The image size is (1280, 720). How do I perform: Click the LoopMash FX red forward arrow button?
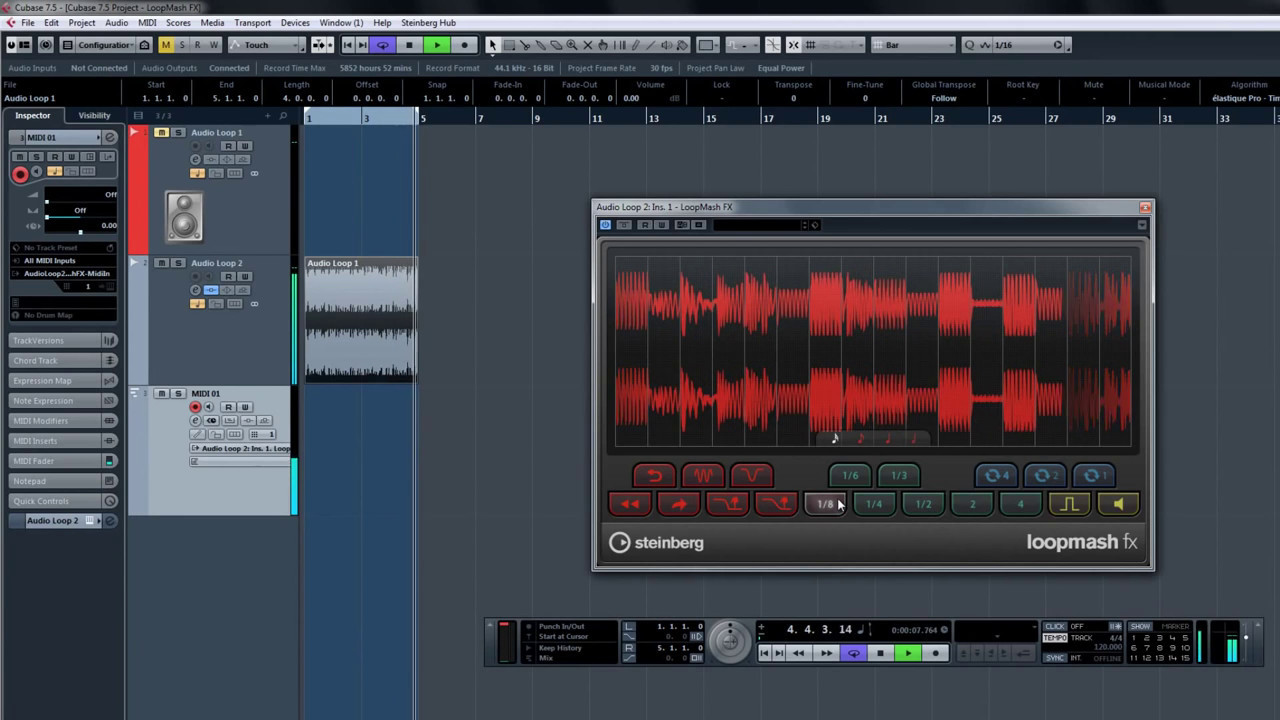coord(679,504)
